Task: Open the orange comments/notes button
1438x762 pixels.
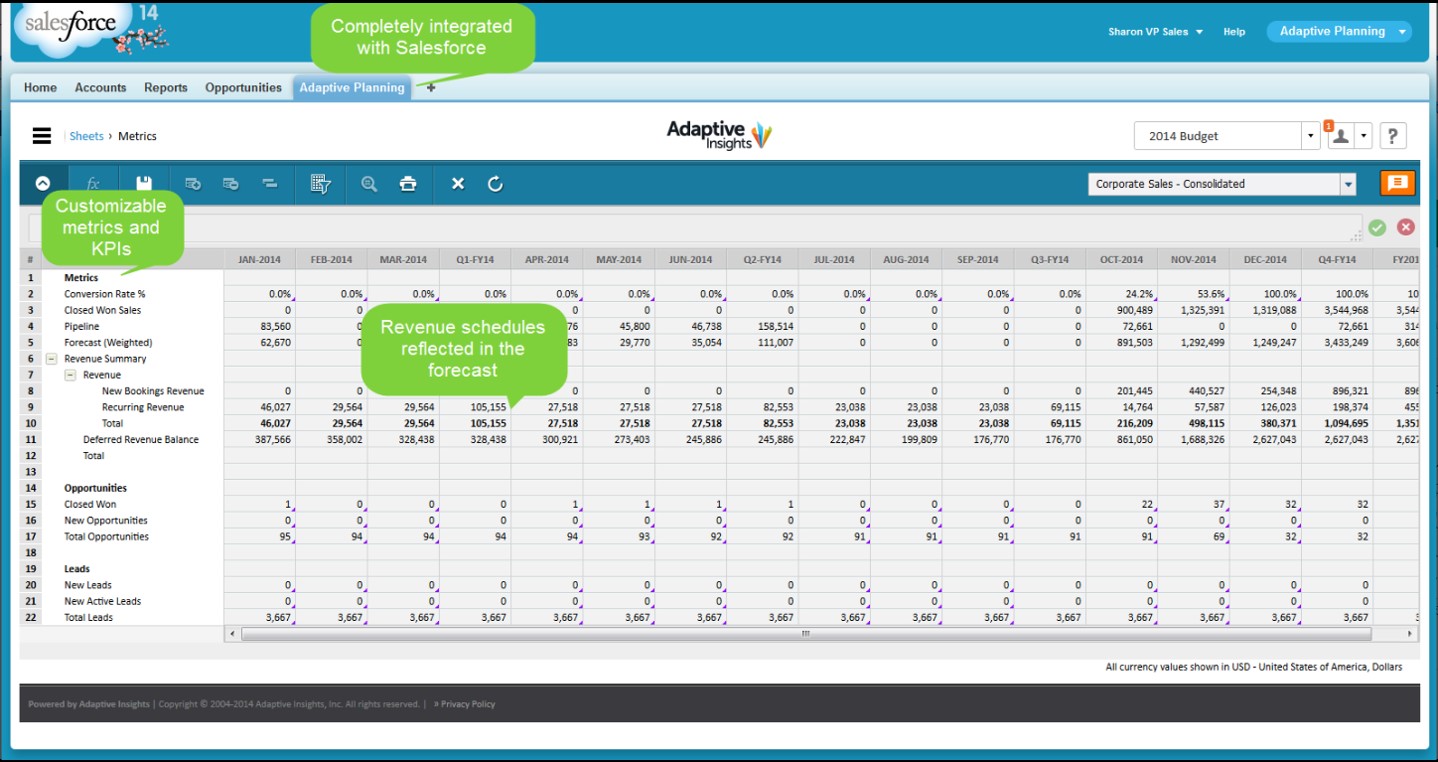Action: [x=1397, y=183]
